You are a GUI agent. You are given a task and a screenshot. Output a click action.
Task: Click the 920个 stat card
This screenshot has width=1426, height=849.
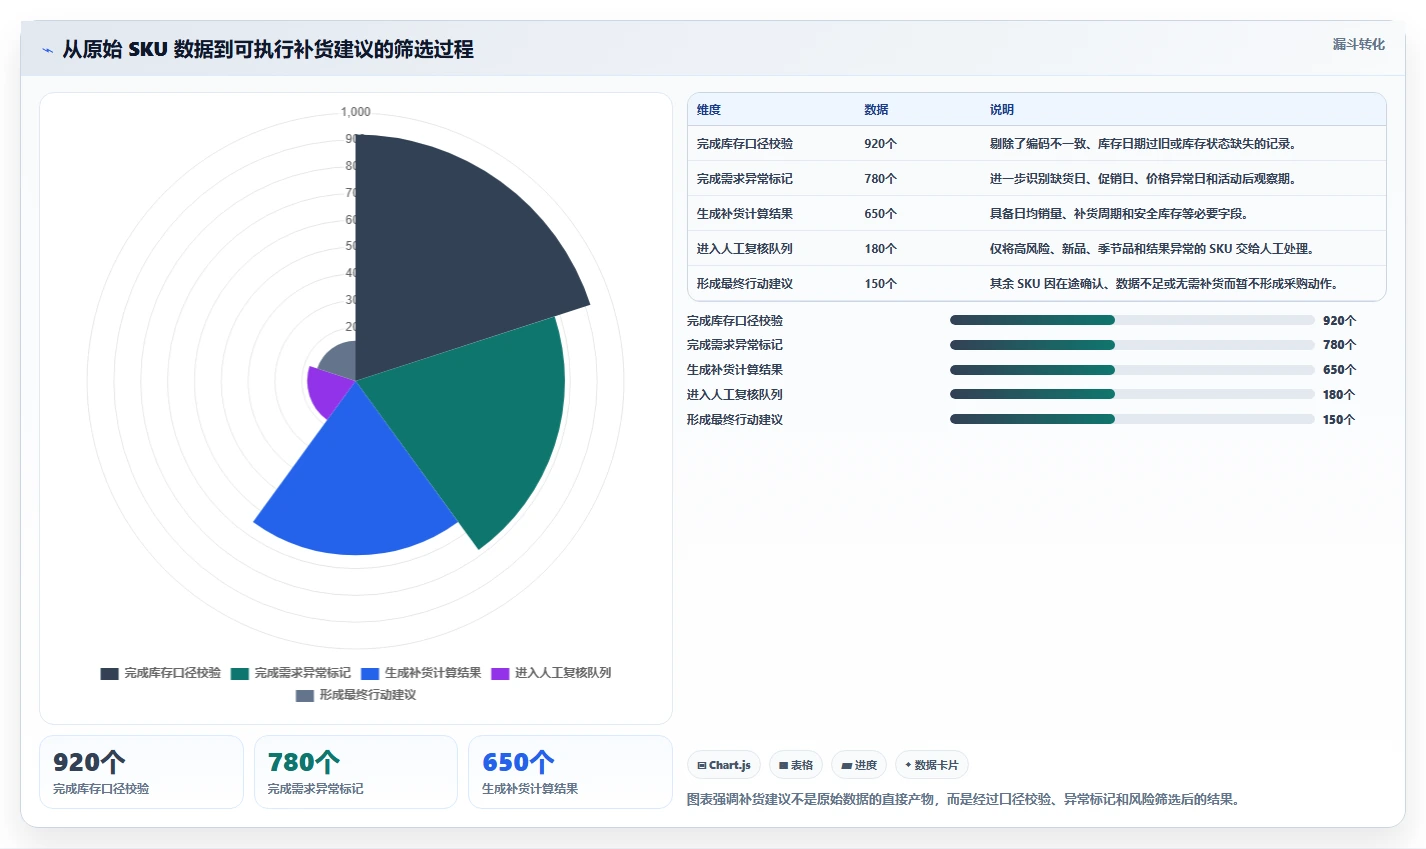pos(141,772)
